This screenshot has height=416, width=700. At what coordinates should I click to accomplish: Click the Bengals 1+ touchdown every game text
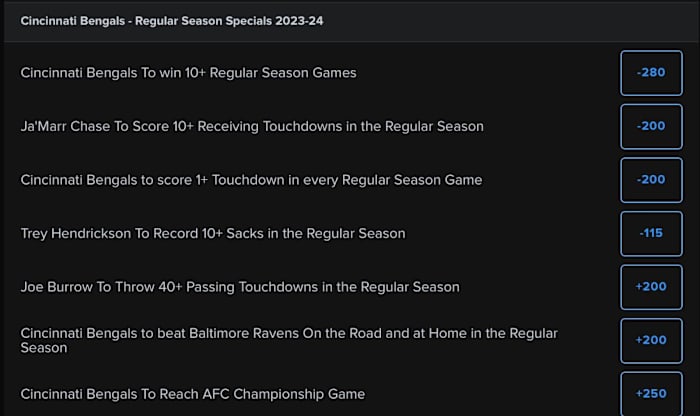[x=251, y=180]
